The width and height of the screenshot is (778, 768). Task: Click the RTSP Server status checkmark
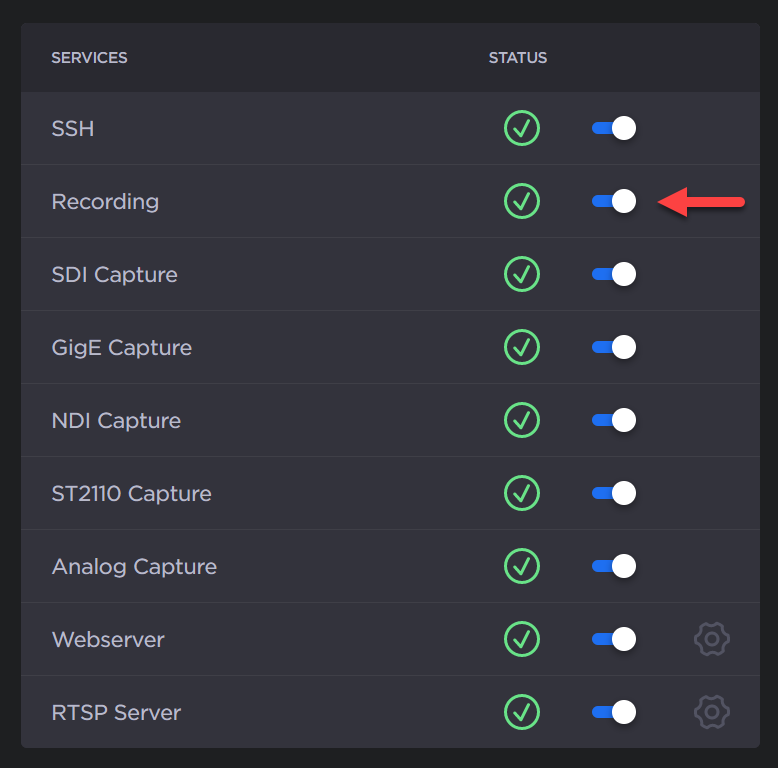521,712
